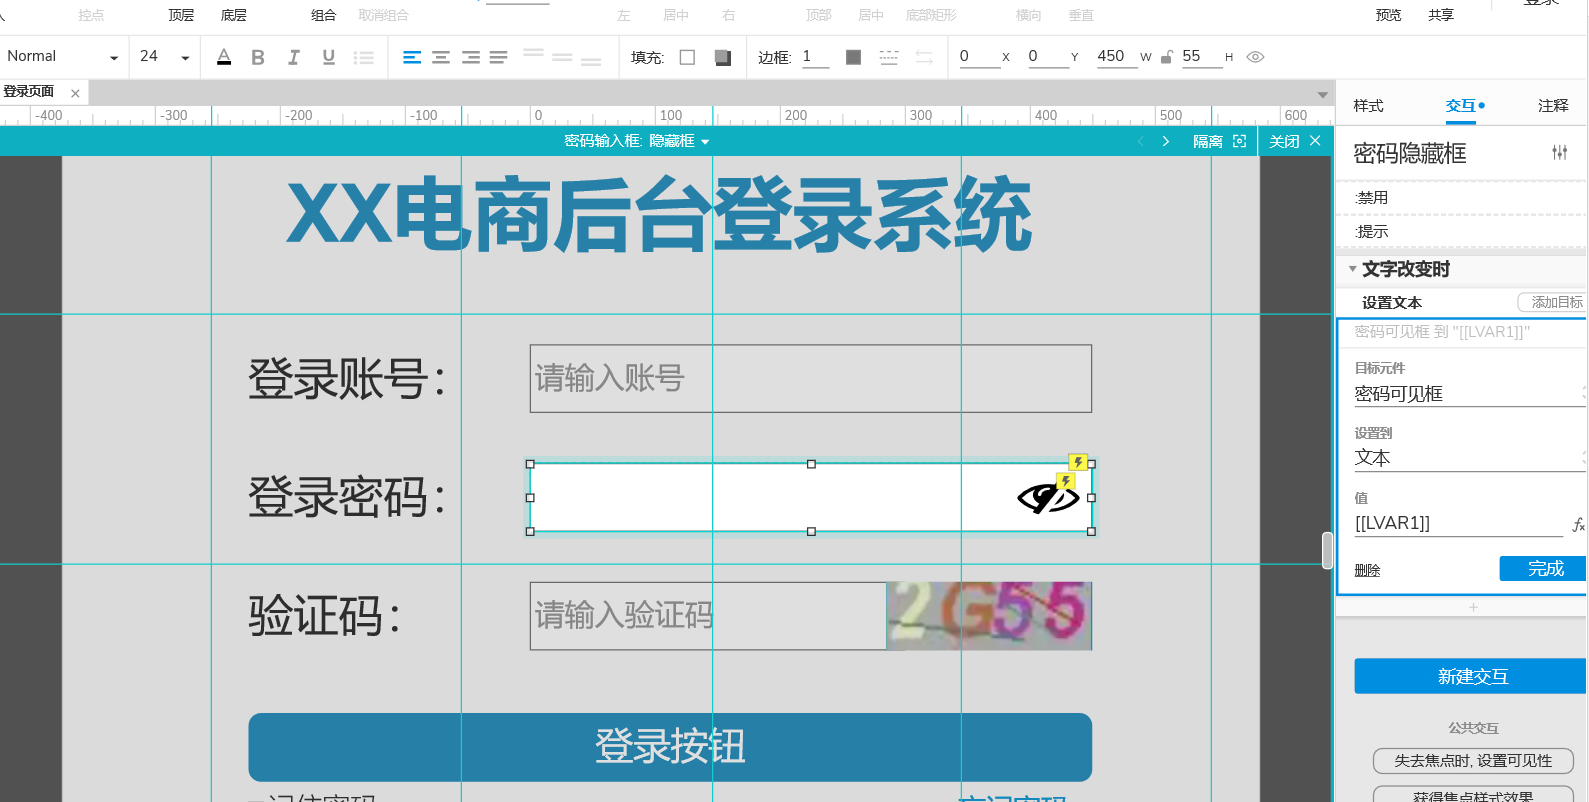Toggle underline formatting
This screenshot has width=1589, height=802.
click(329, 57)
